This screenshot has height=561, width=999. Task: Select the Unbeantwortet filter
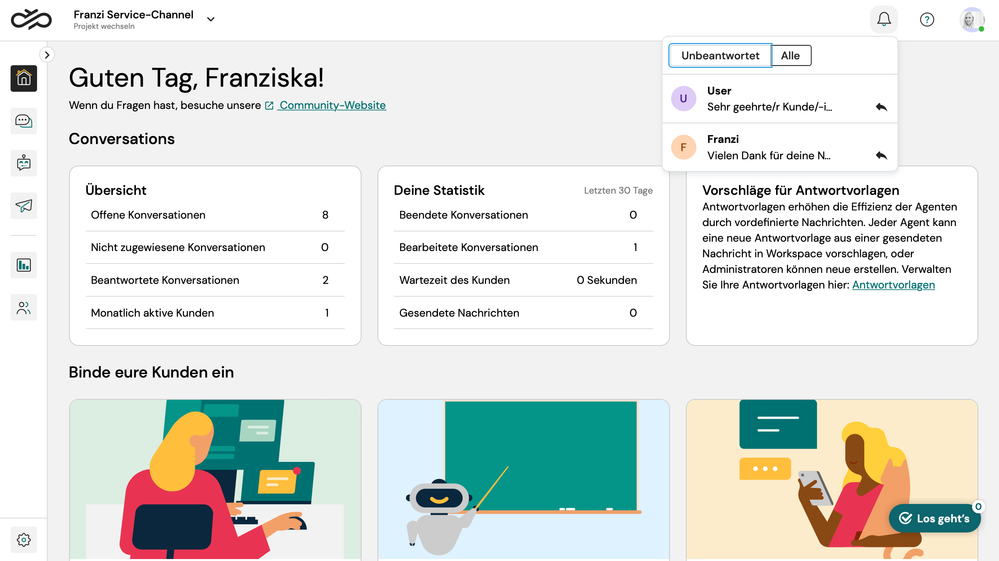(720, 56)
